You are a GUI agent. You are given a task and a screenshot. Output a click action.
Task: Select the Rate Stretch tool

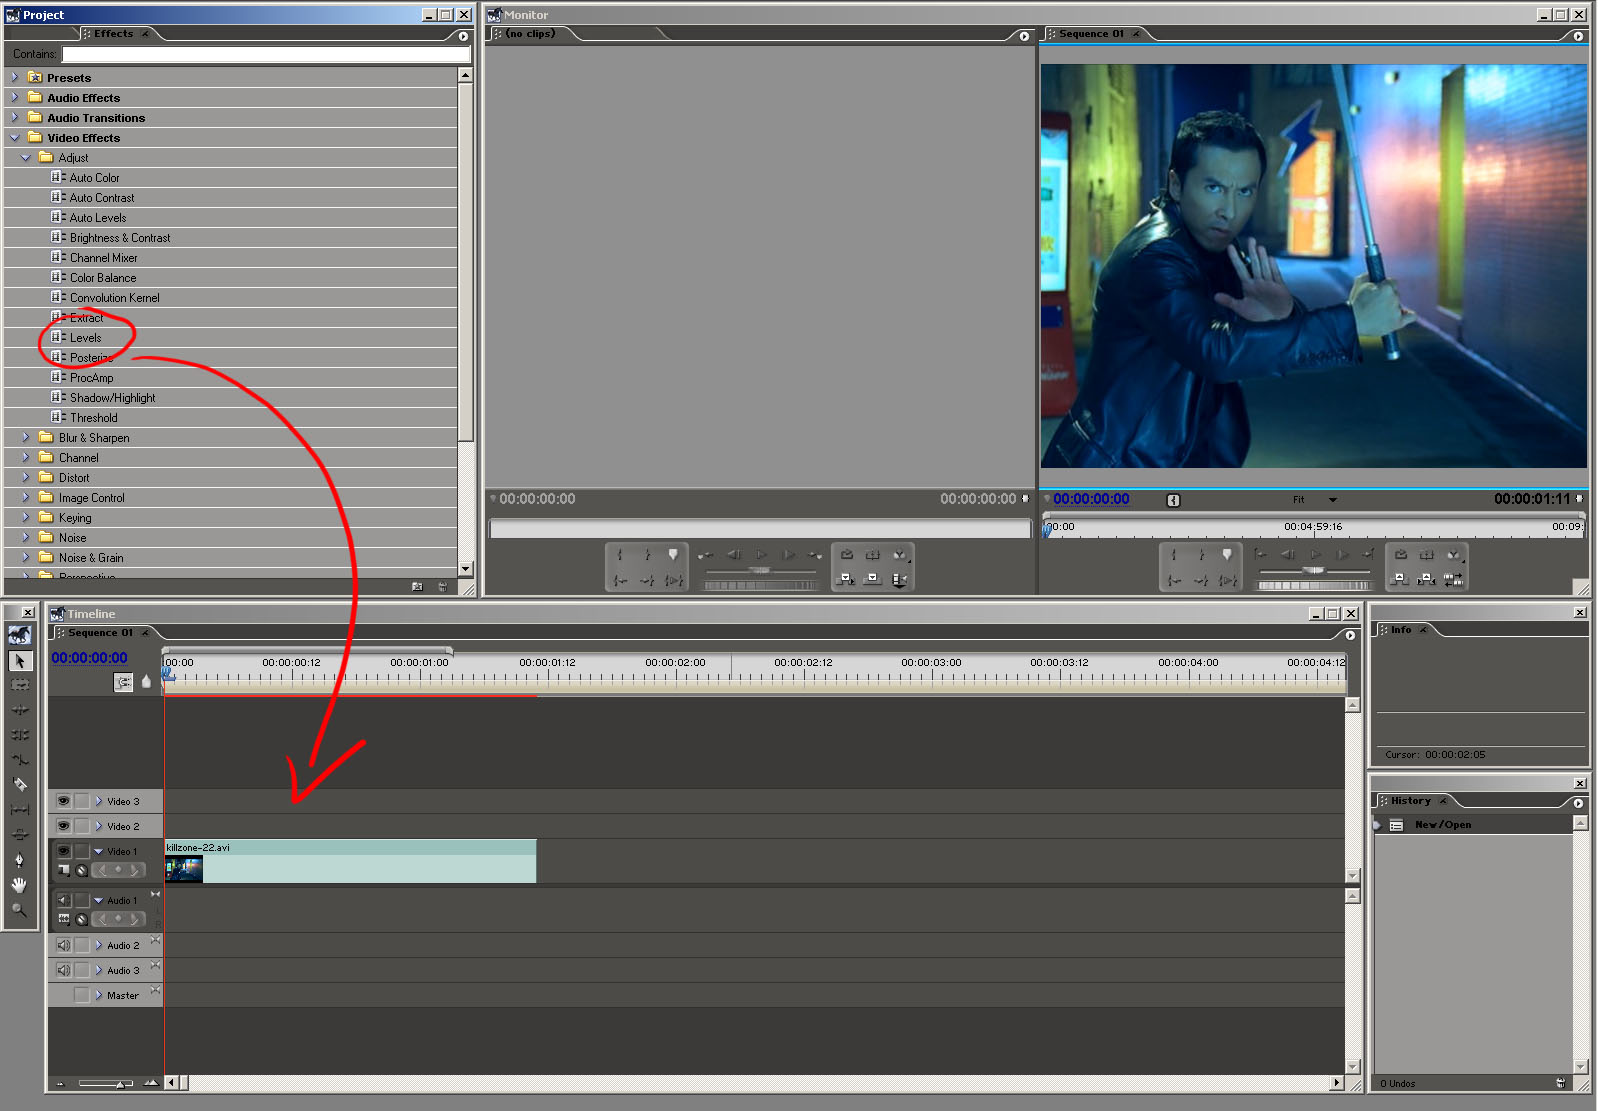click(19, 760)
